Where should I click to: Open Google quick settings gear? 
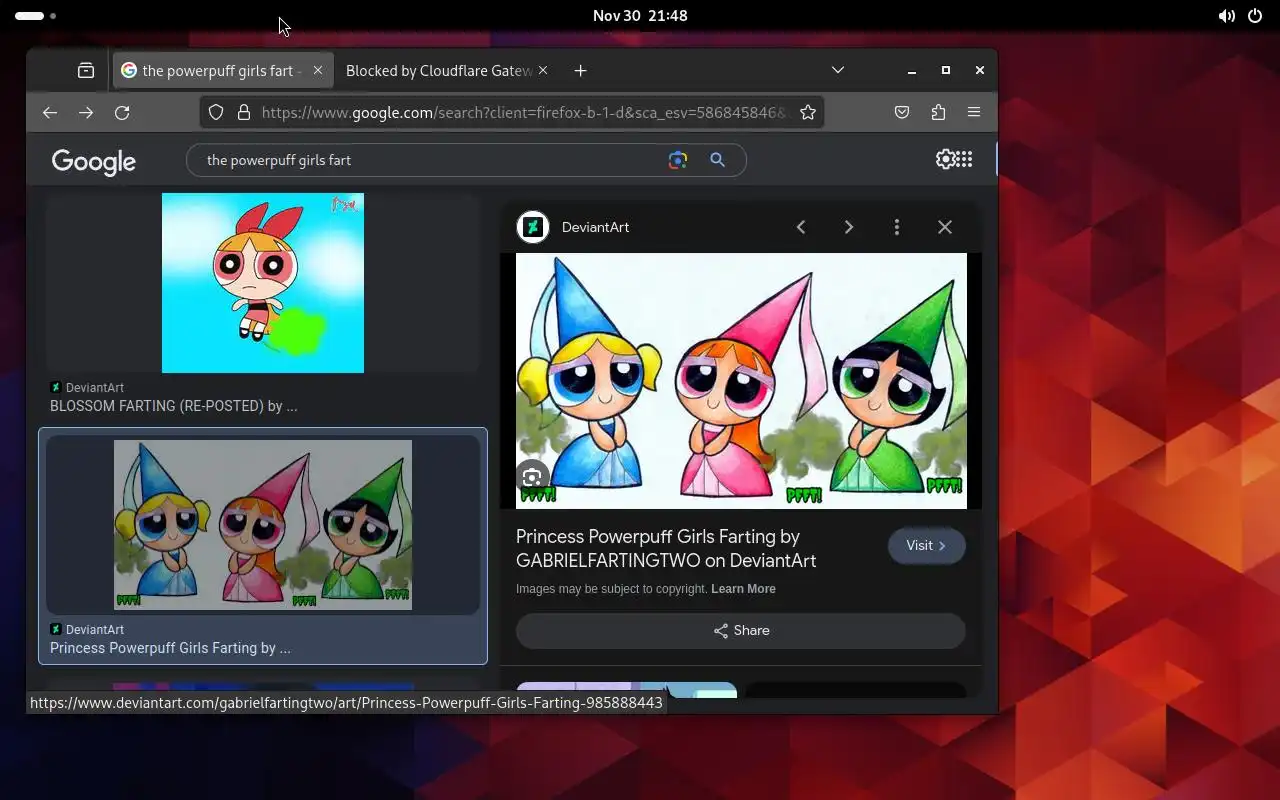click(945, 159)
